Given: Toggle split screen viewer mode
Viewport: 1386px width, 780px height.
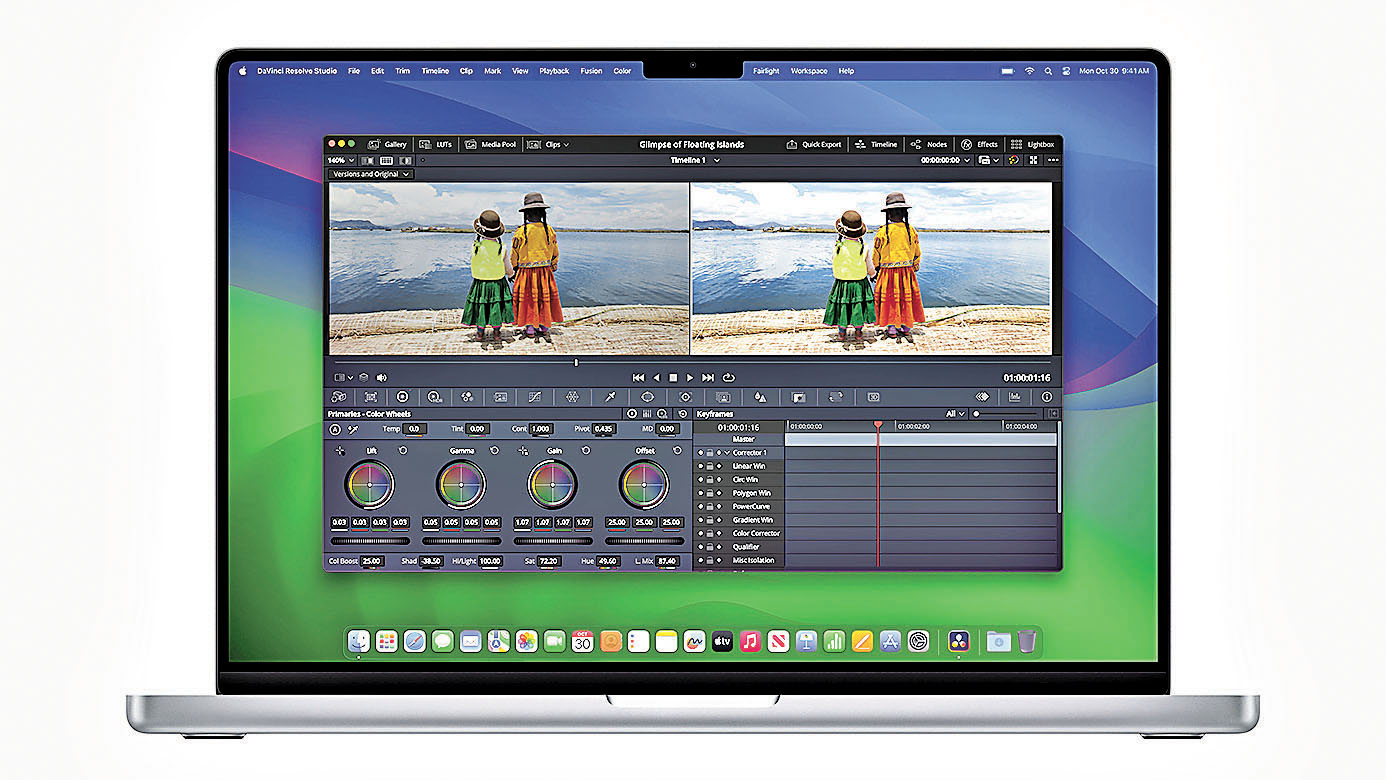Looking at the screenshot, I should click(386, 160).
